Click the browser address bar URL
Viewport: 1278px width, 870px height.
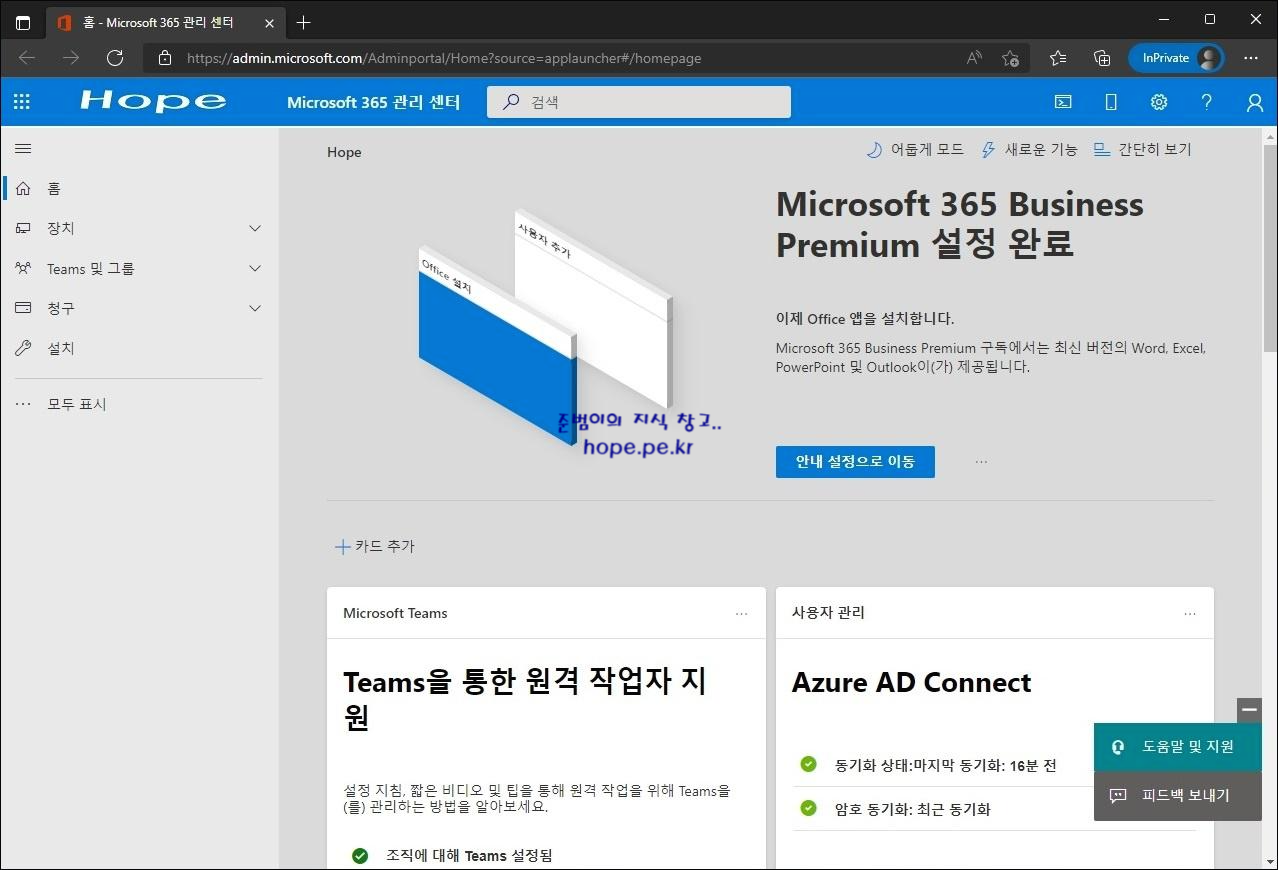click(444, 58)
